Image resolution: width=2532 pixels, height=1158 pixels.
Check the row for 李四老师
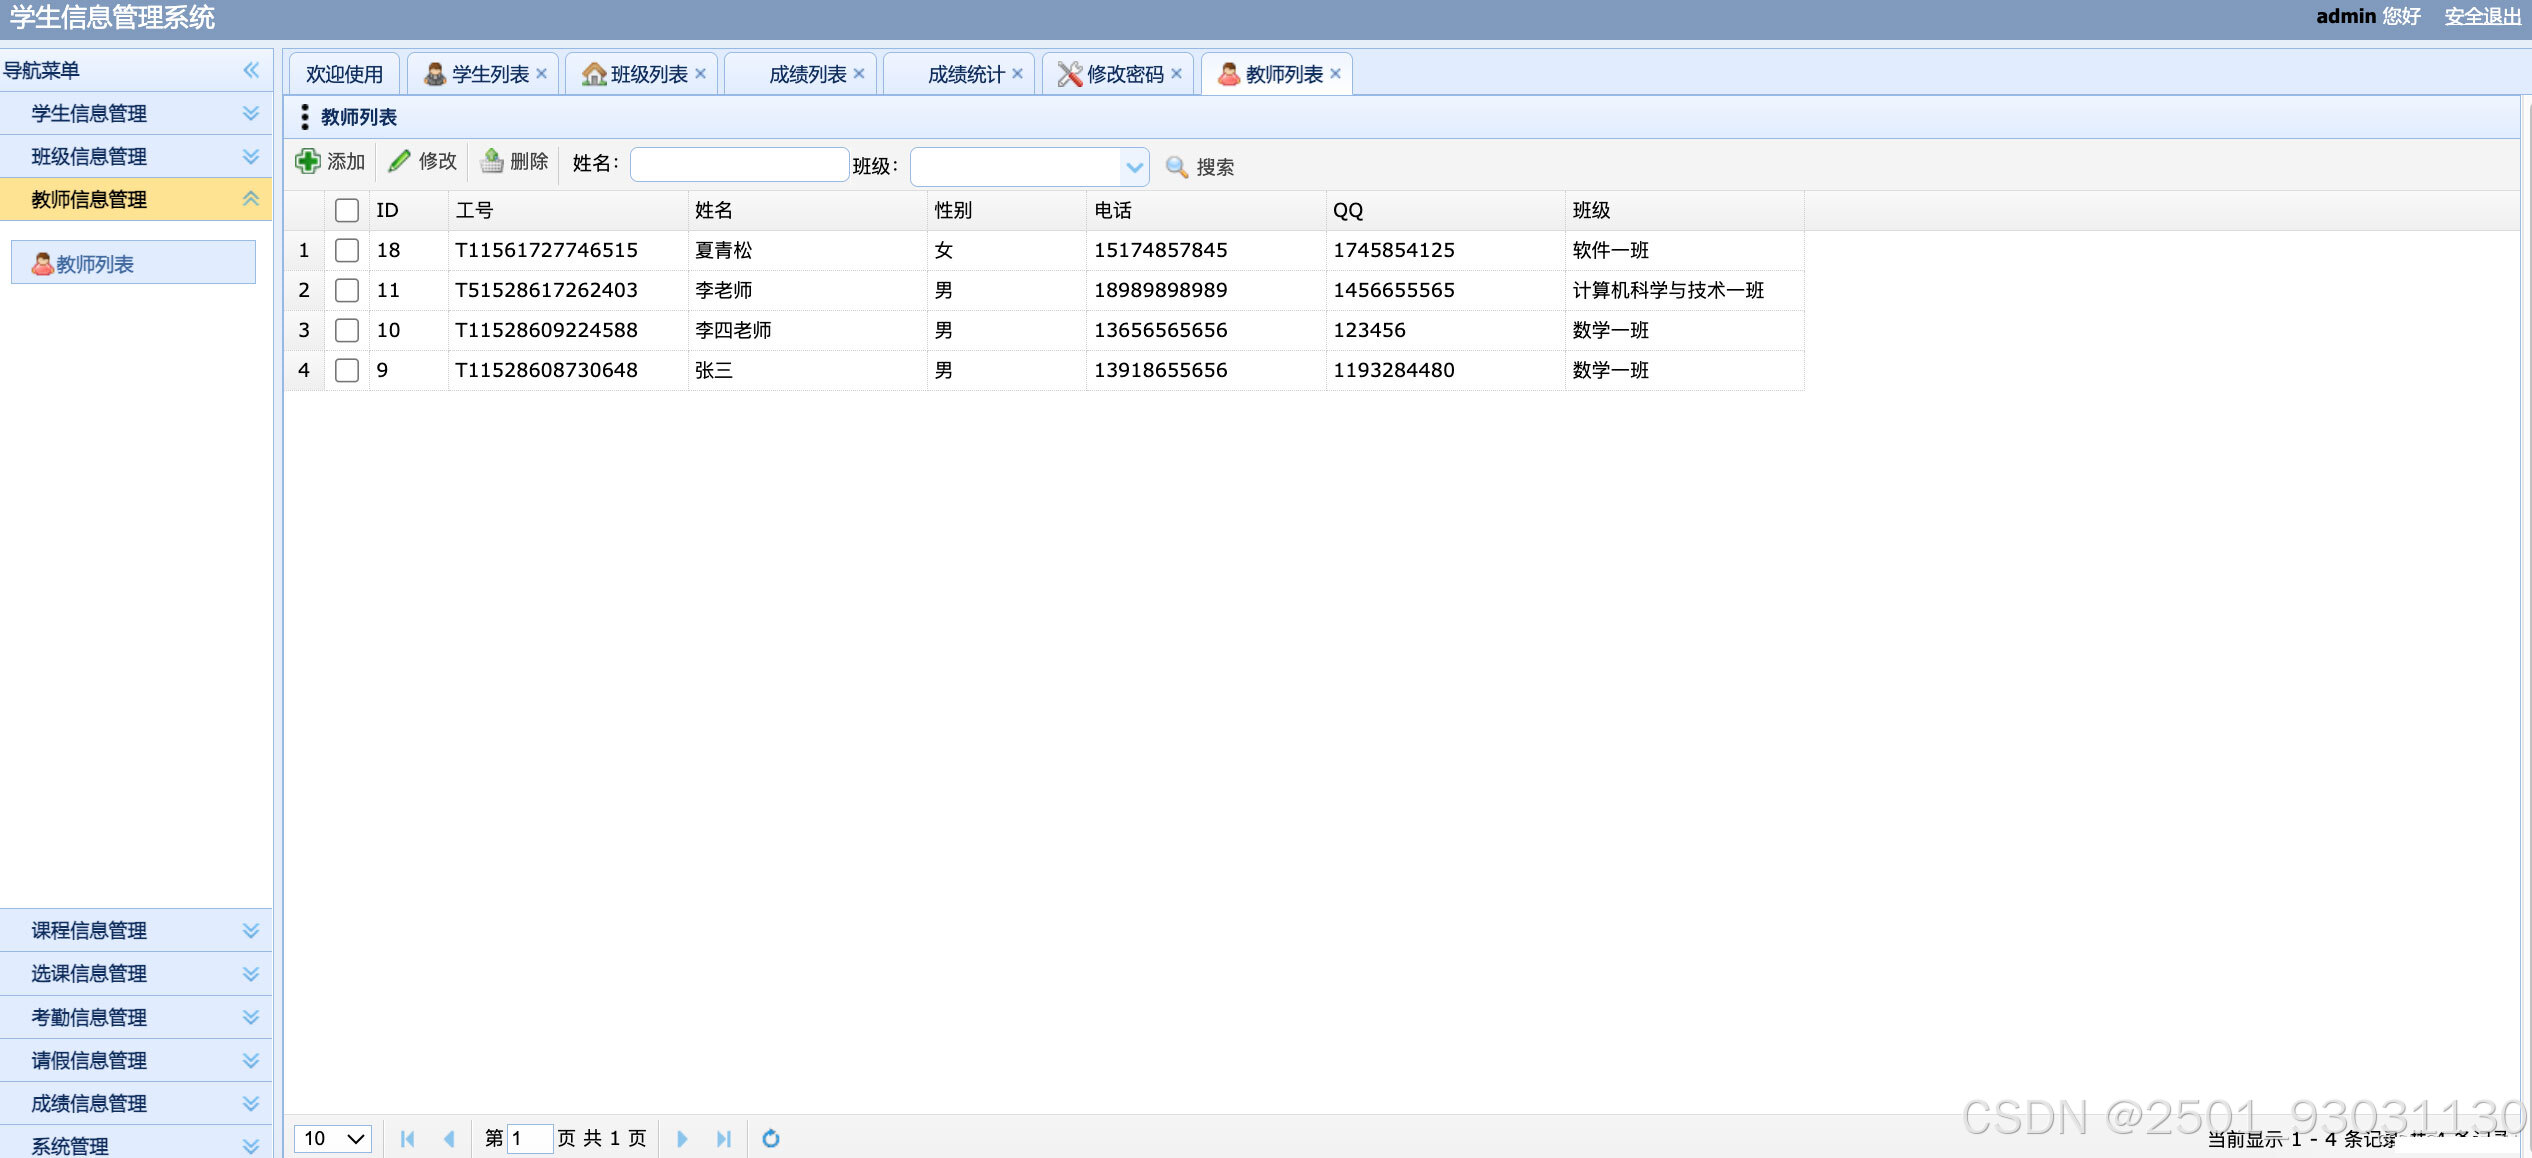(x=347, y=330)
